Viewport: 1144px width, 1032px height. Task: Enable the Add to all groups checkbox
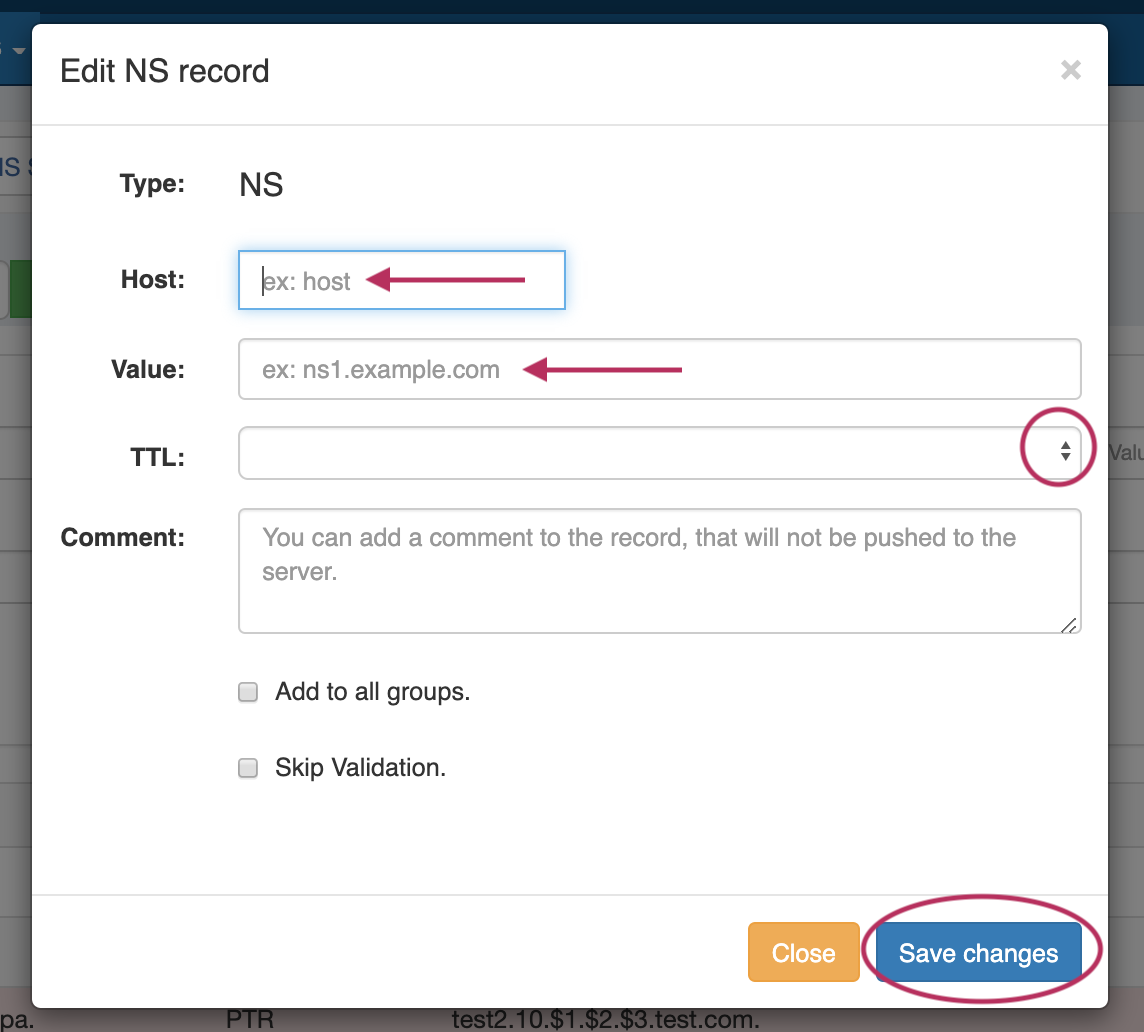click(x=248, y=692)
